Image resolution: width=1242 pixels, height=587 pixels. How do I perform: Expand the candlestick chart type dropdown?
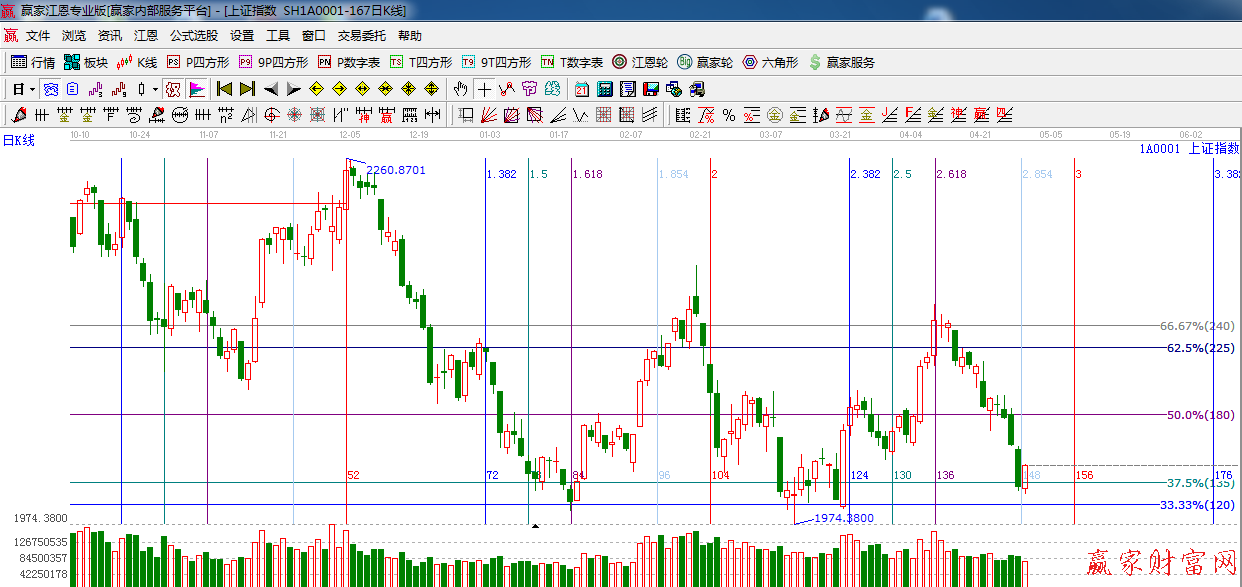tap(155, 89)
